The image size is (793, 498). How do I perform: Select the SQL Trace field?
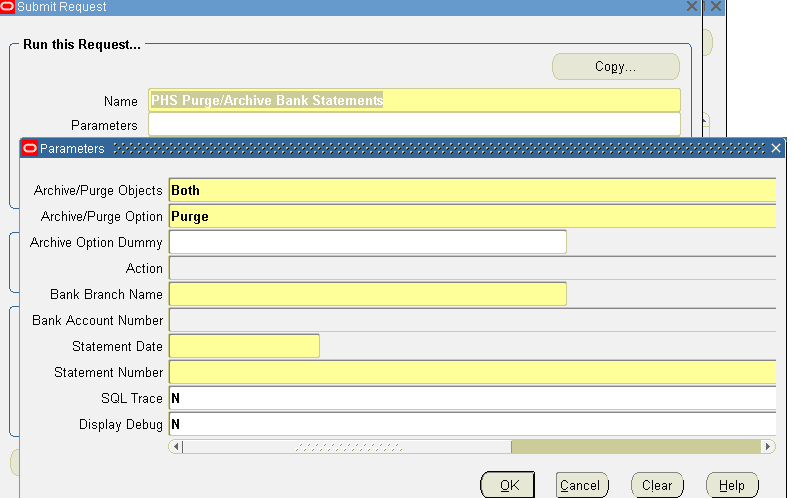coord(472,398)
